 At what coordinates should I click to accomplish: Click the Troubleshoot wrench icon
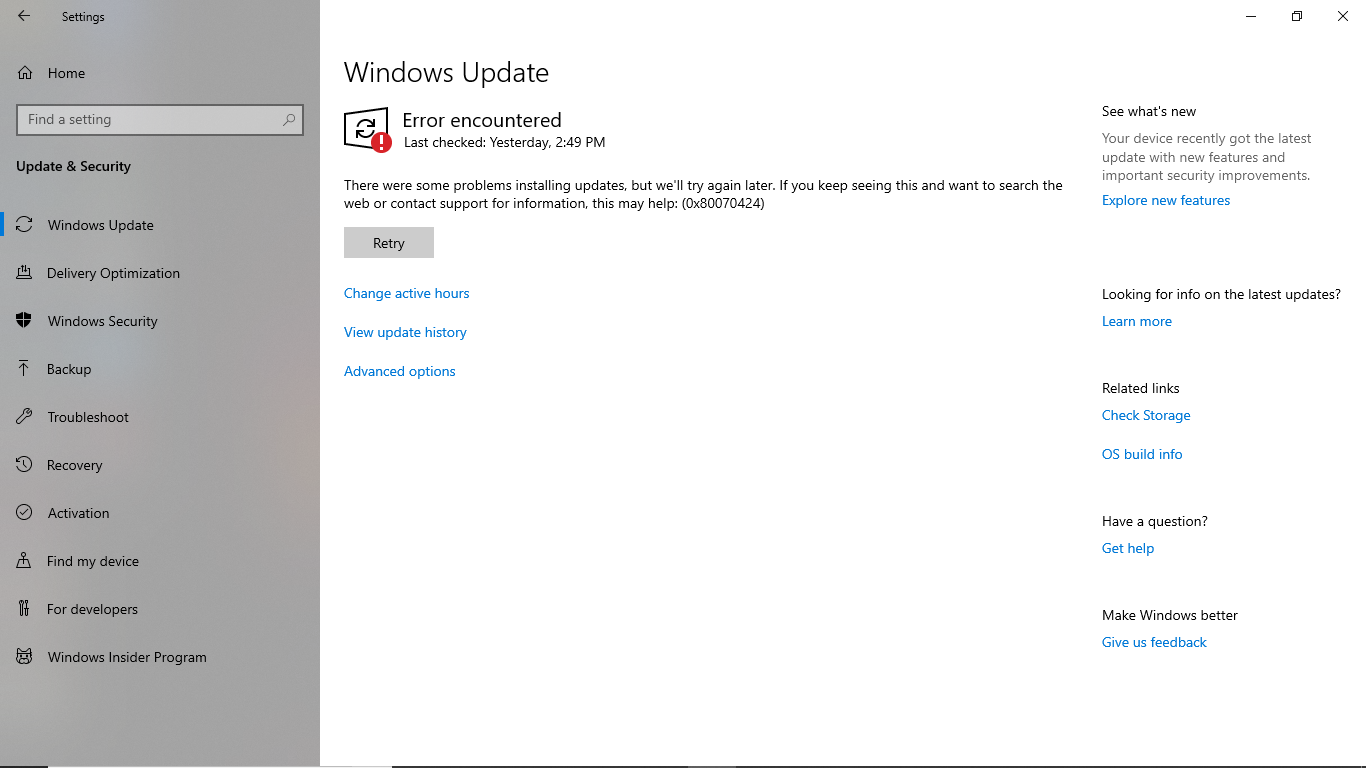(25, 417)
